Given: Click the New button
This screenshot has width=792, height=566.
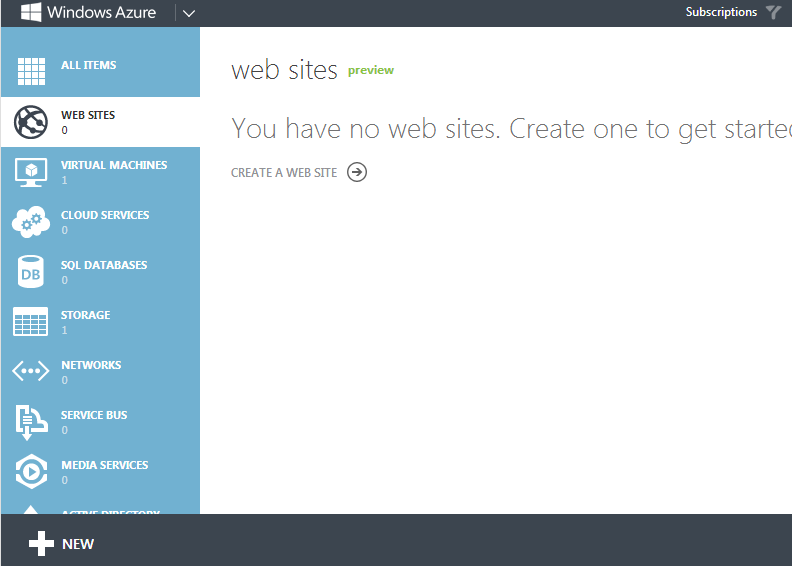Looking at the screenshot, I should click(x=78, y=544).
